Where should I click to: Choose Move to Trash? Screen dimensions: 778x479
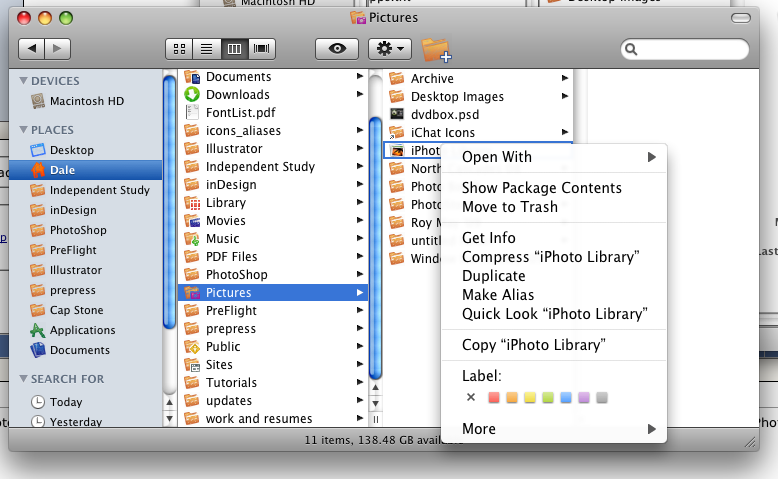554,206
